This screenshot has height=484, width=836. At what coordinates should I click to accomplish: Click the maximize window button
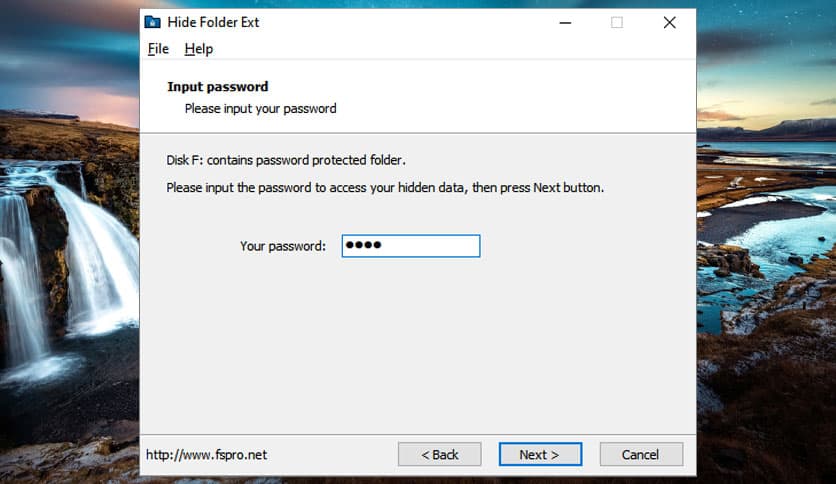617,22
